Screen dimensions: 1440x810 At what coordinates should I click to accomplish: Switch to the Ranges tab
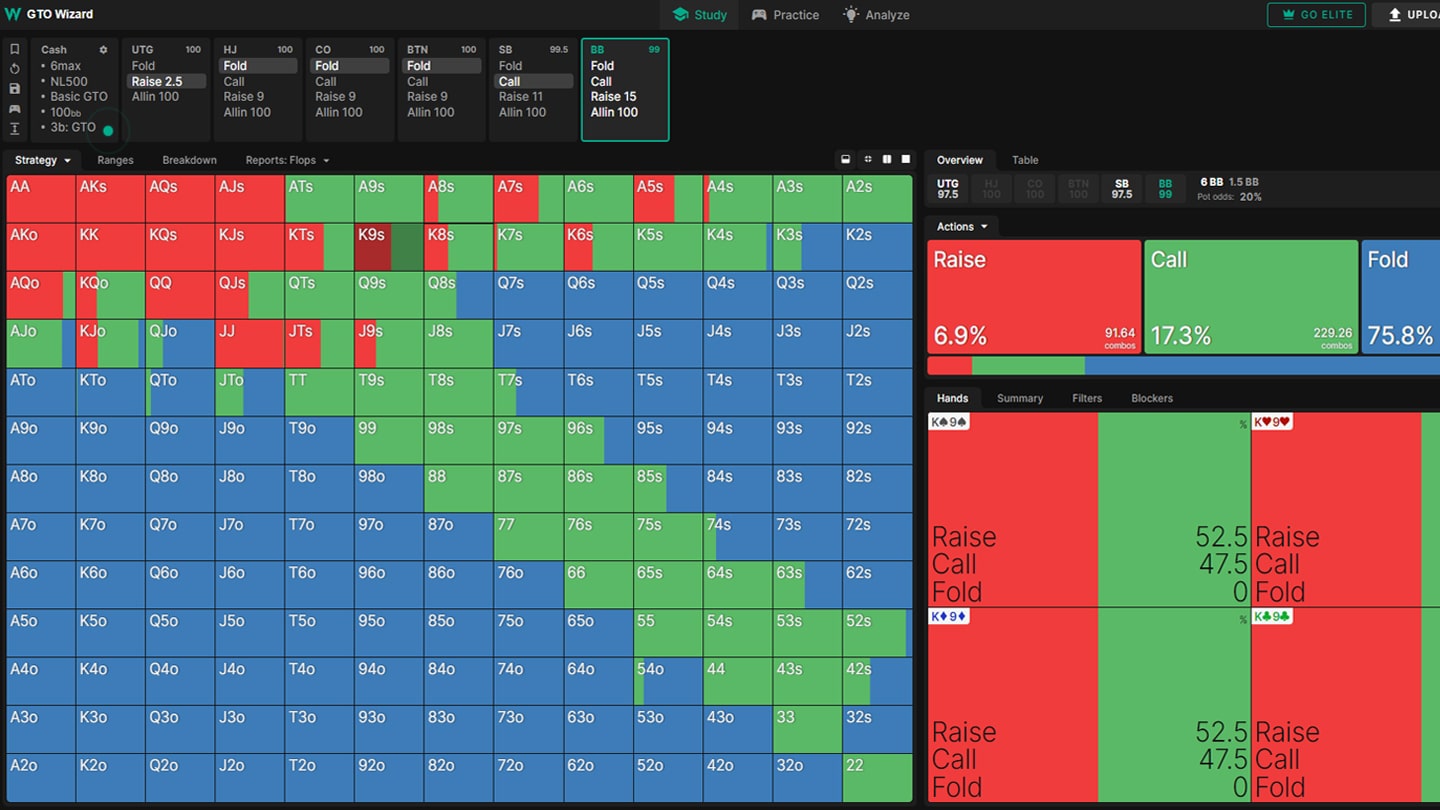(x=115, y=160)
